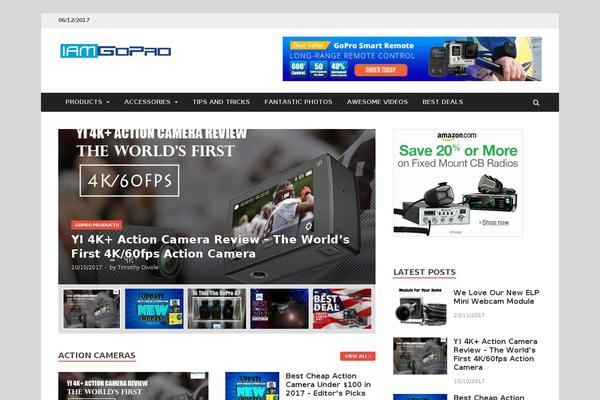
Task: Open the Tips and Tricks menu item
Action: (x=221, y=102)
